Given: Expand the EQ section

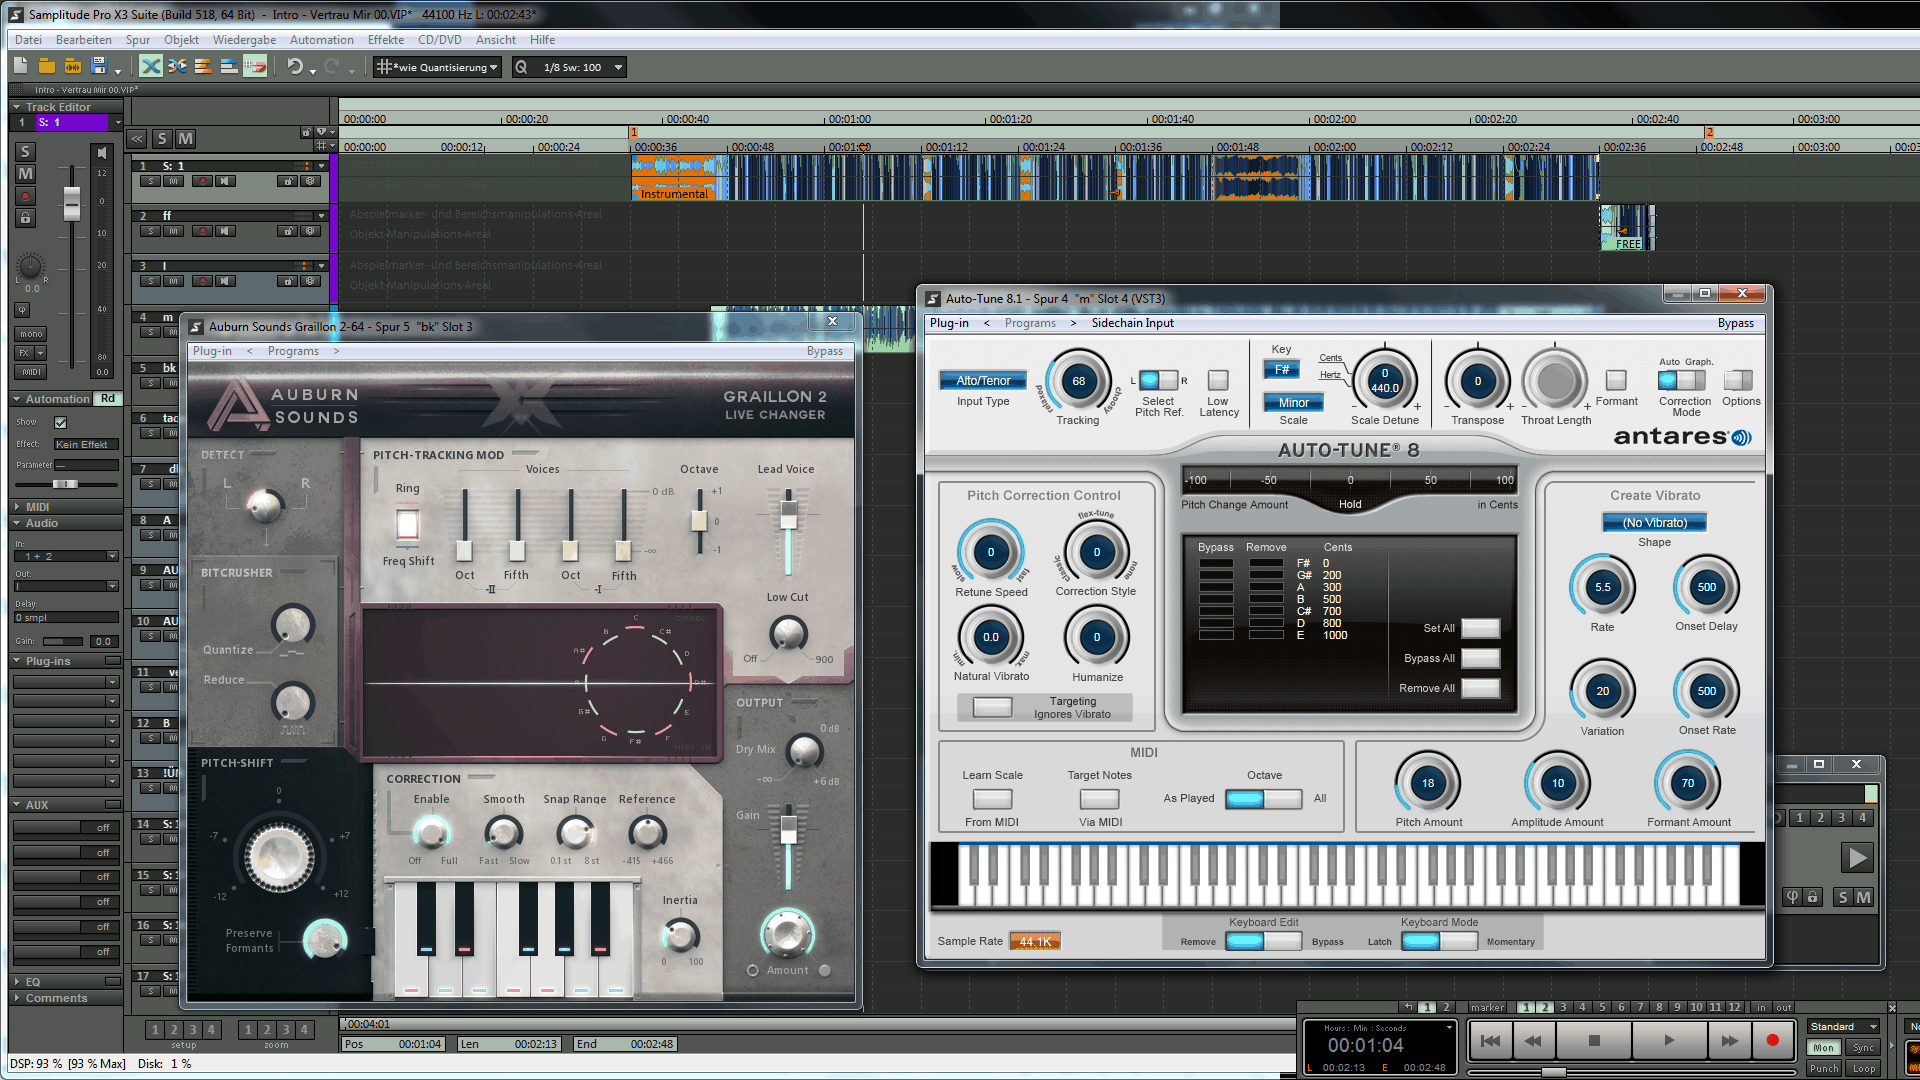Looking at the screenshot, I should [x=16, y=982].
